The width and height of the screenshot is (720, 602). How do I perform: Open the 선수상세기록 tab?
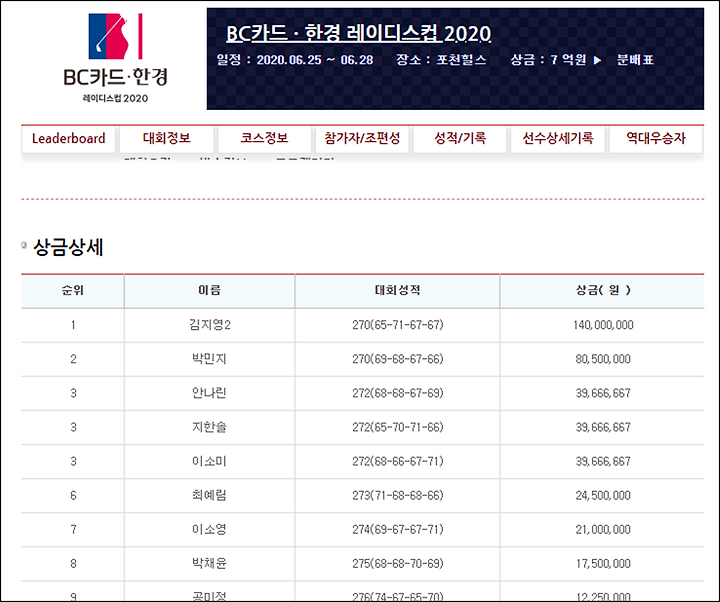tap(558, 138)
